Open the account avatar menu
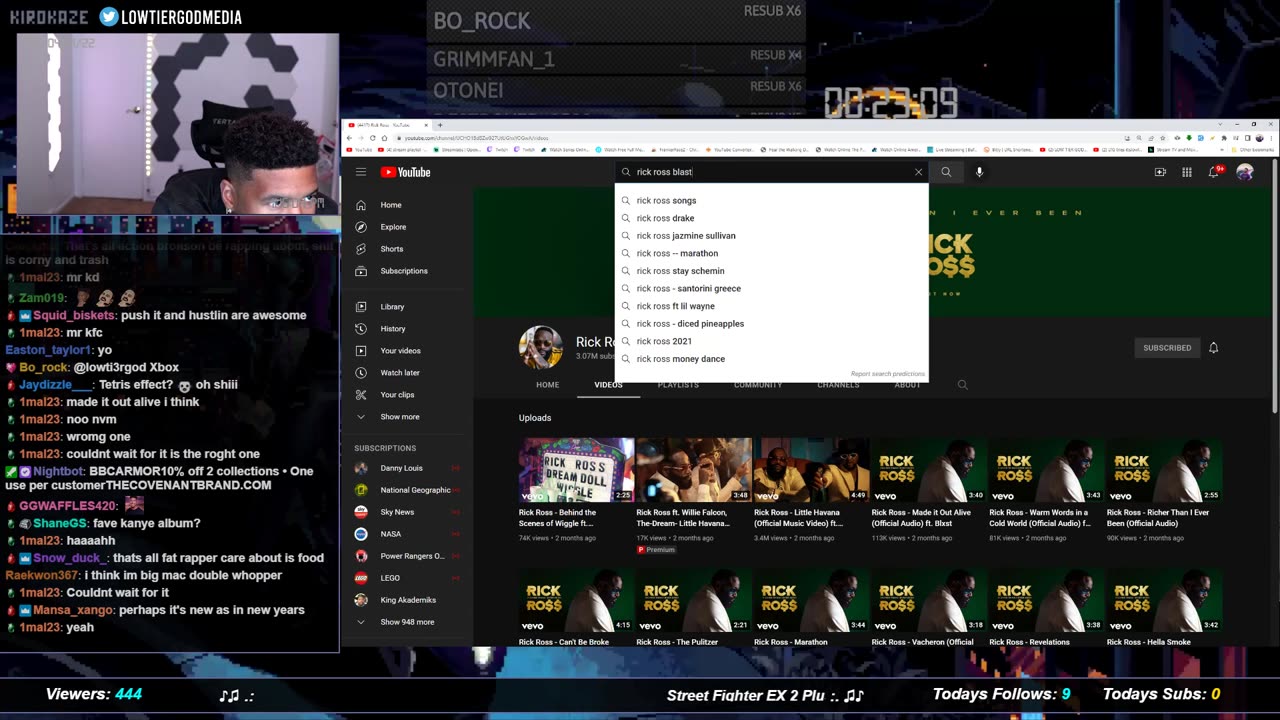Viewport: 1280px width, 720px height. tap(1245, 172)
